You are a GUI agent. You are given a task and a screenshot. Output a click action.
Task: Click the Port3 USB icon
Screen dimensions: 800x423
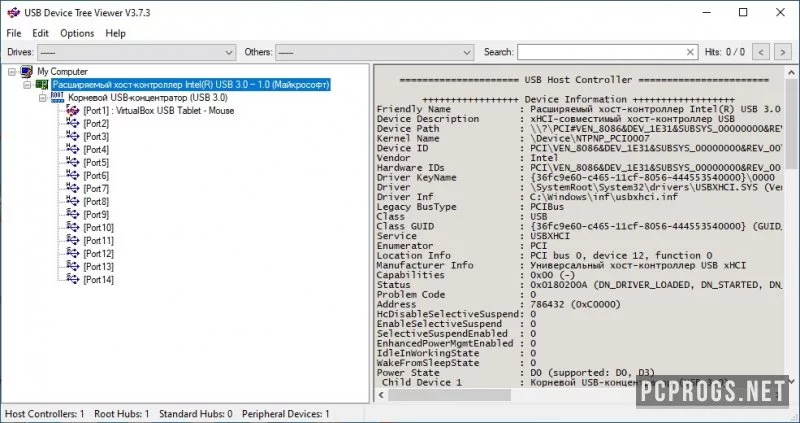(73, 136)
